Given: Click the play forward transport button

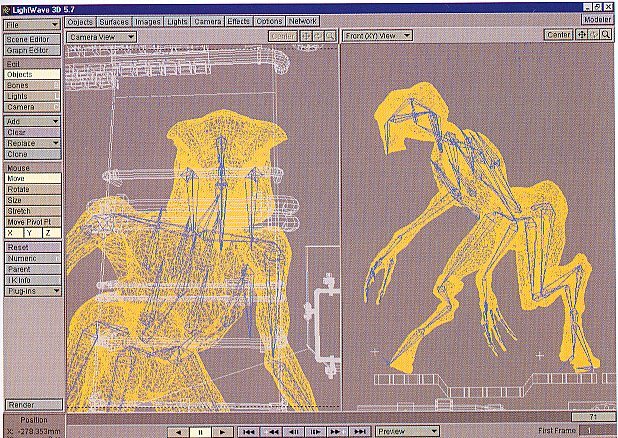Looking at the screenshot, I should (223, 431).
